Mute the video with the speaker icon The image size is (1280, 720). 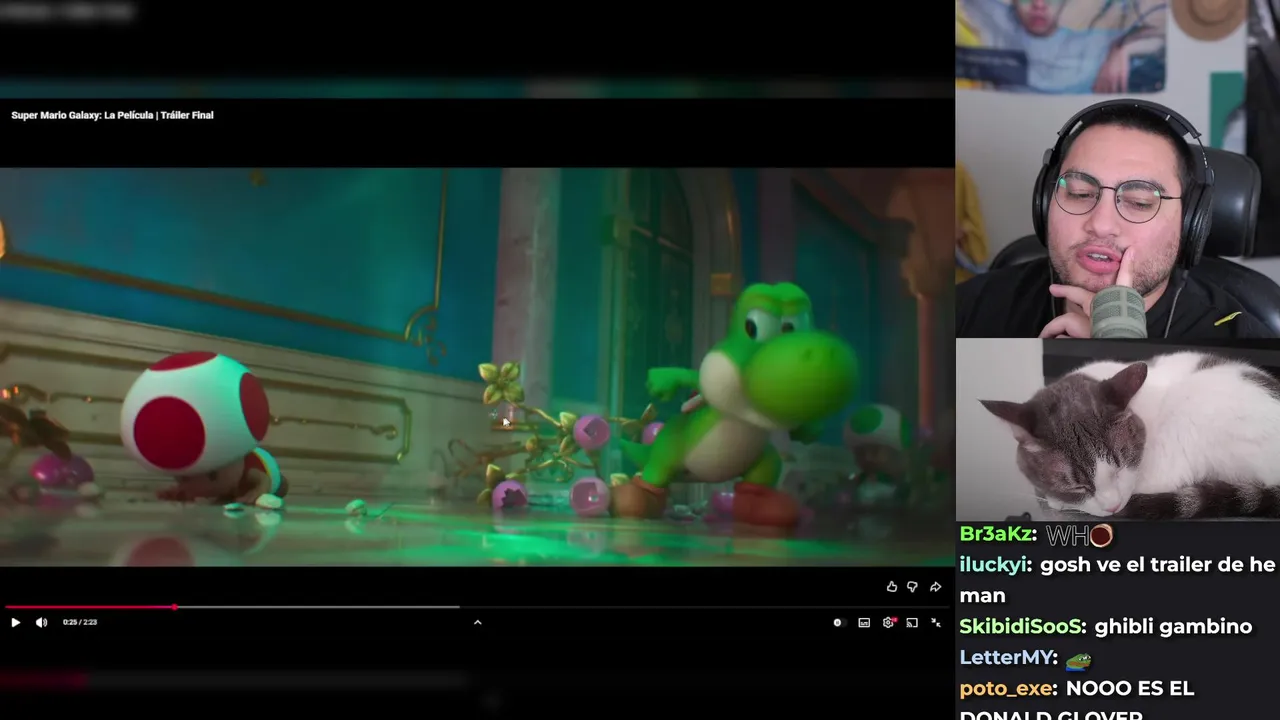(41, 622)
